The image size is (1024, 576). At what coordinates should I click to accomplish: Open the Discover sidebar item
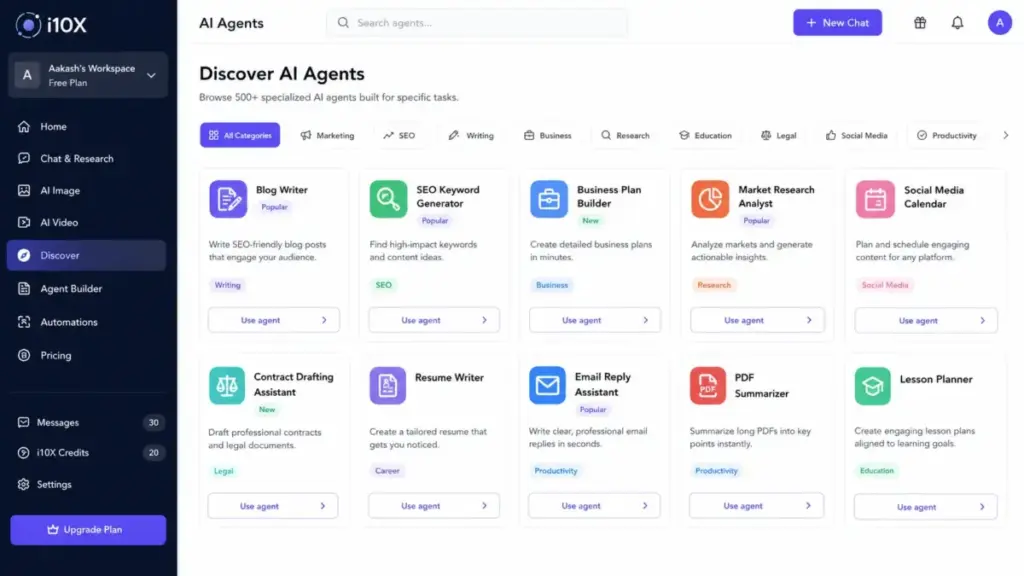[x=86, y=255]
